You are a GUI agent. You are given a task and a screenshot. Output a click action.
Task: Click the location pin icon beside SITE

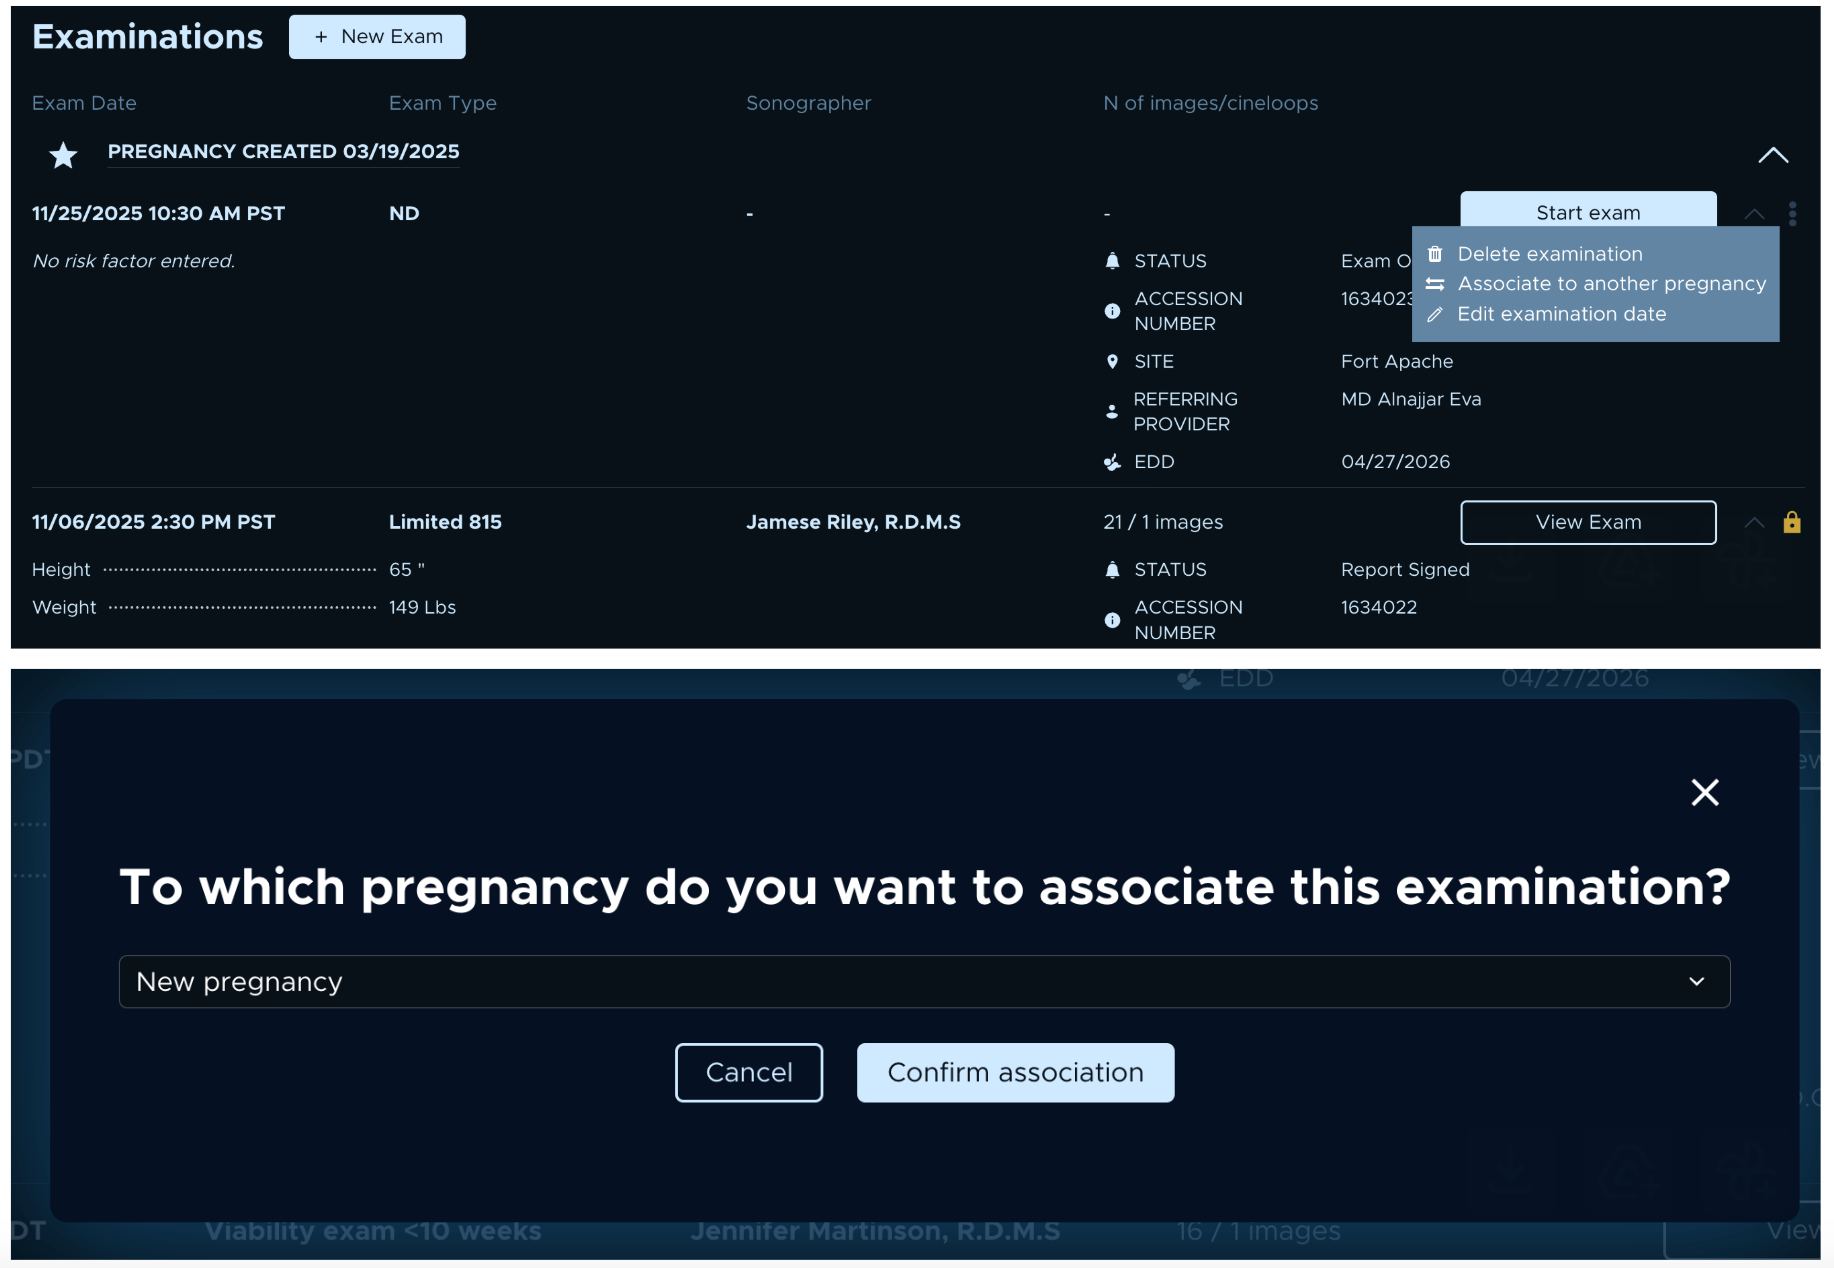point(1112,362)
